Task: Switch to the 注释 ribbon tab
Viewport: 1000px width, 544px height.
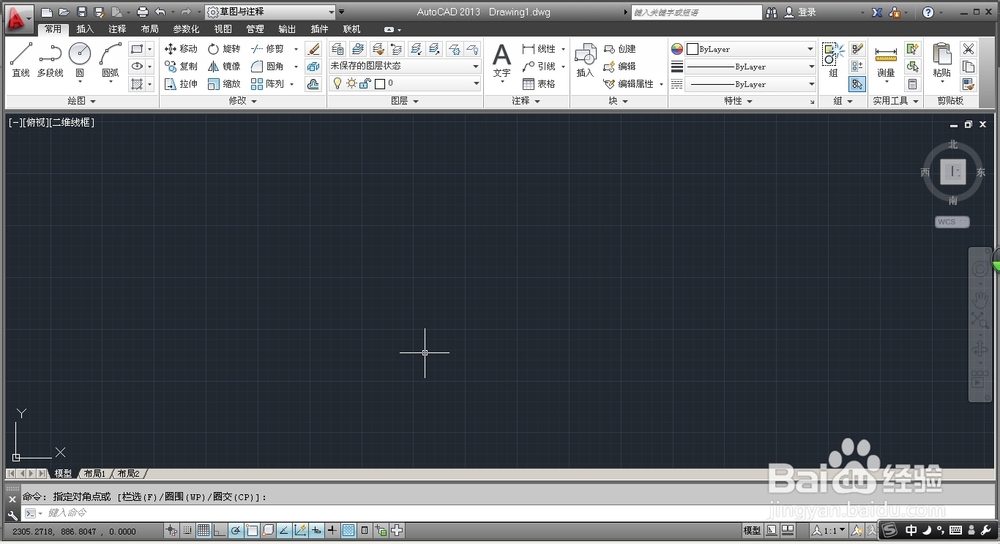Action: (117, 29)
